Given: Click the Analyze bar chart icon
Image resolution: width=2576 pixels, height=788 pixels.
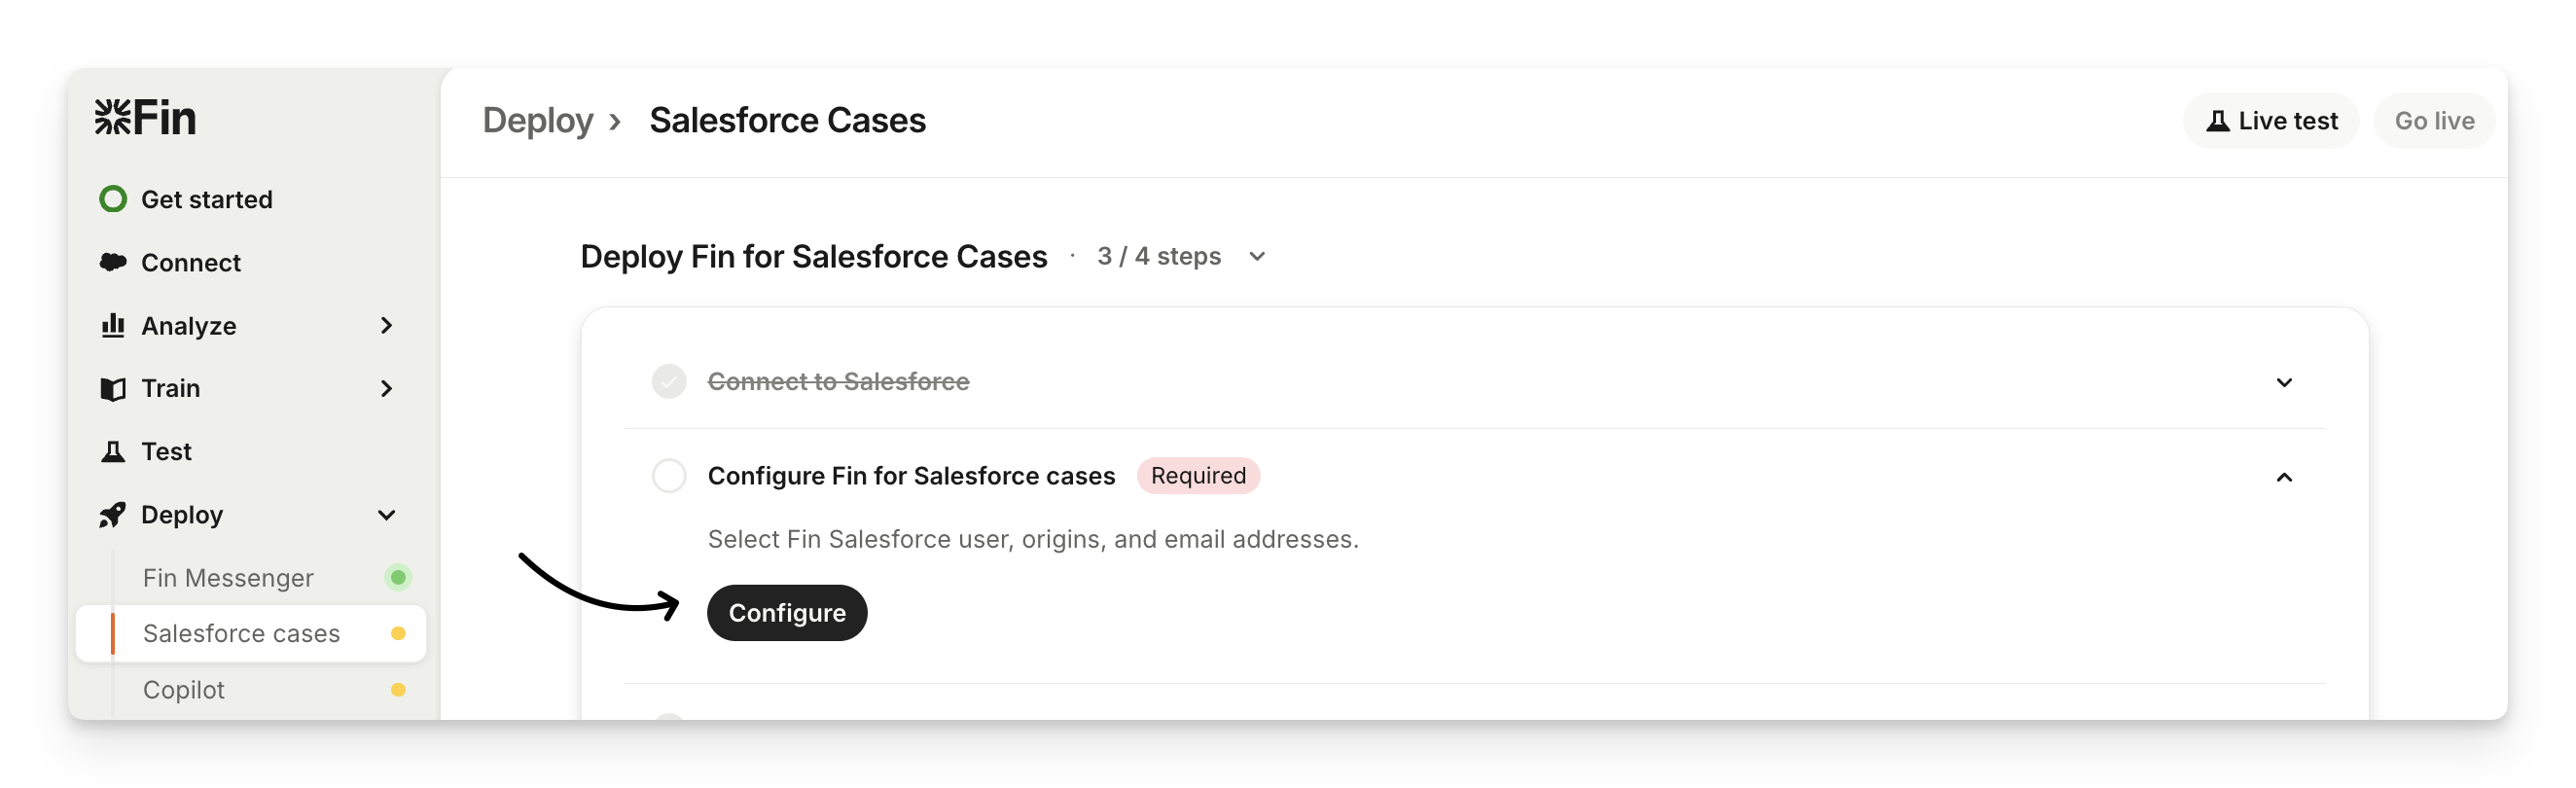Looking at the screenshot, I should coord(113,325).
